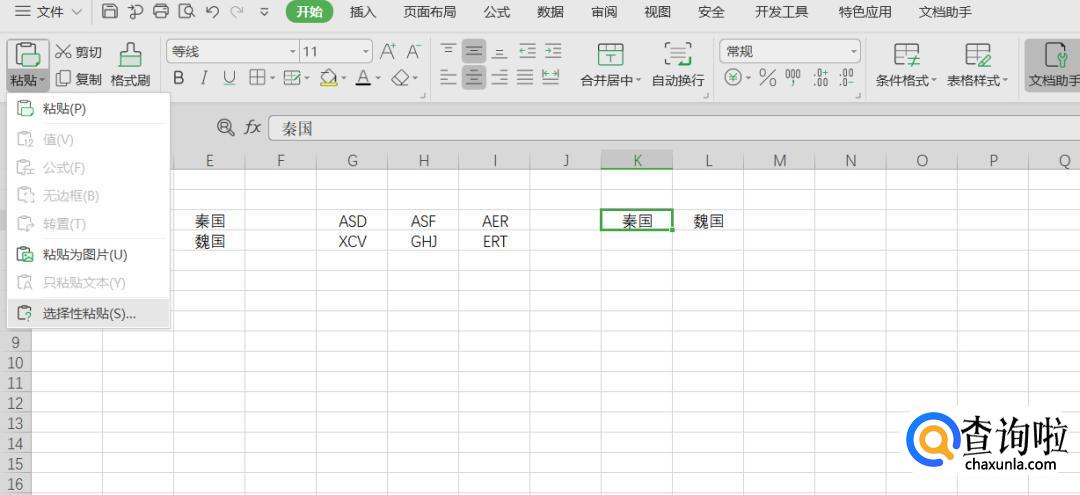
Task: Click the Print Preview icon
Action: click(x=186, y=11)
